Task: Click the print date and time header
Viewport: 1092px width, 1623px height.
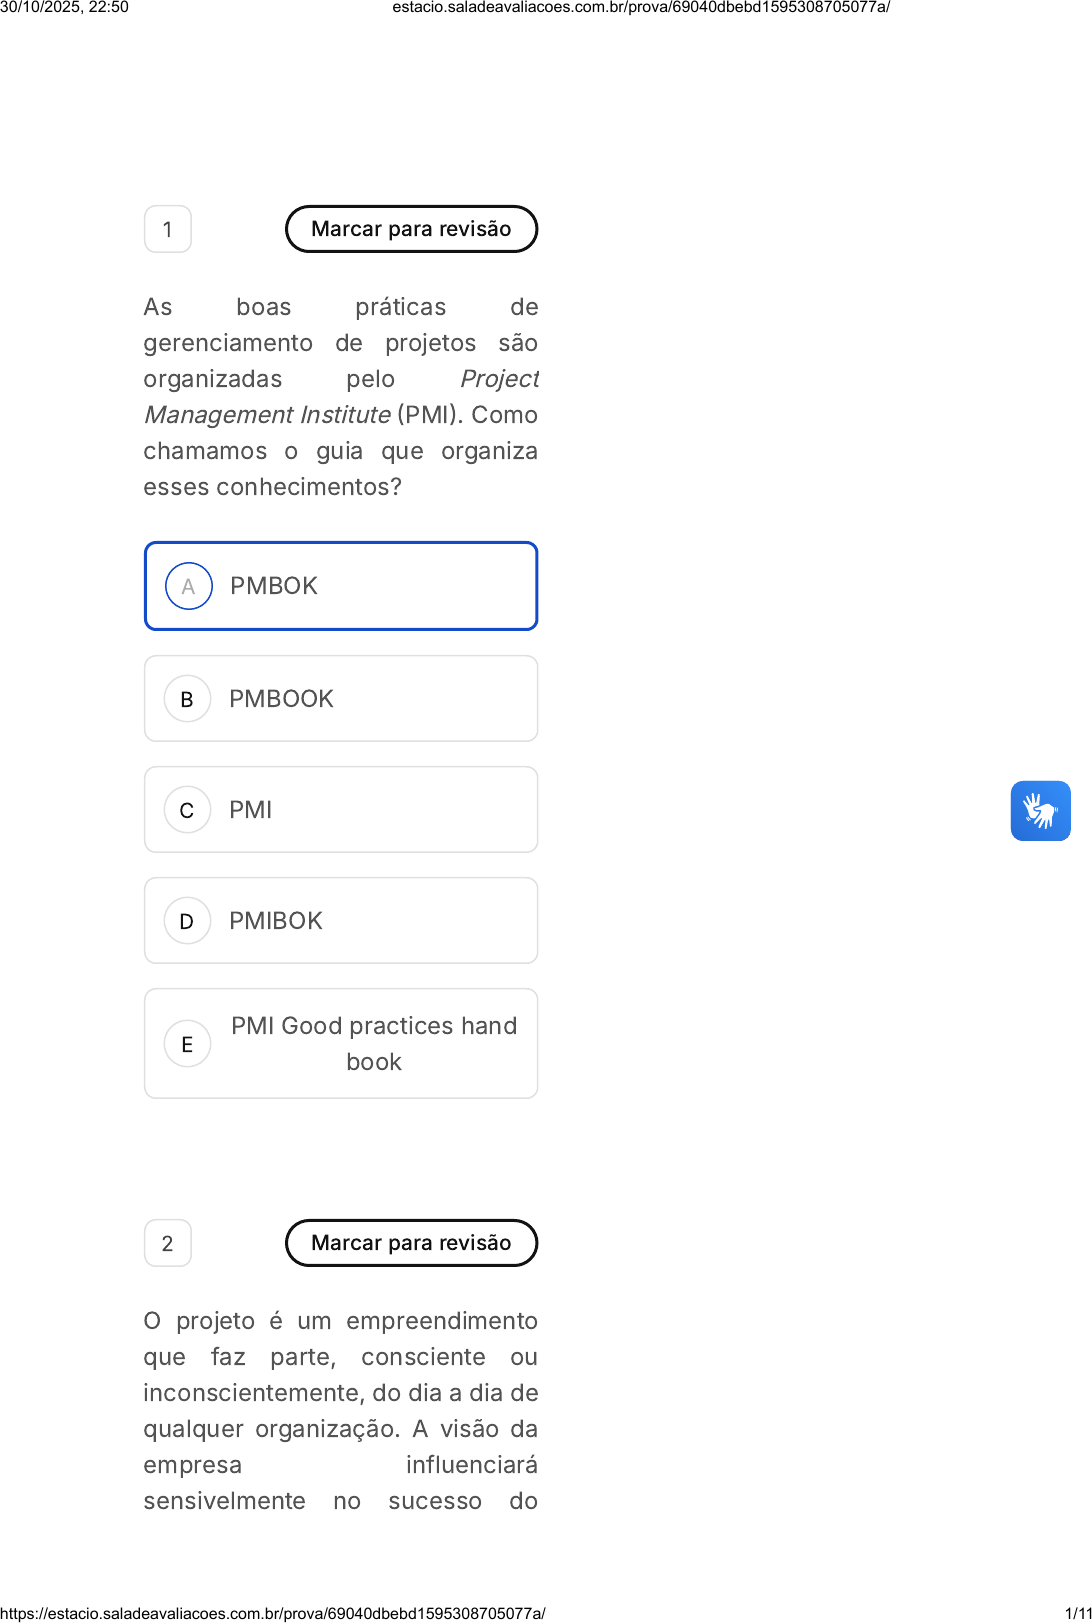Action: [65, 7]
